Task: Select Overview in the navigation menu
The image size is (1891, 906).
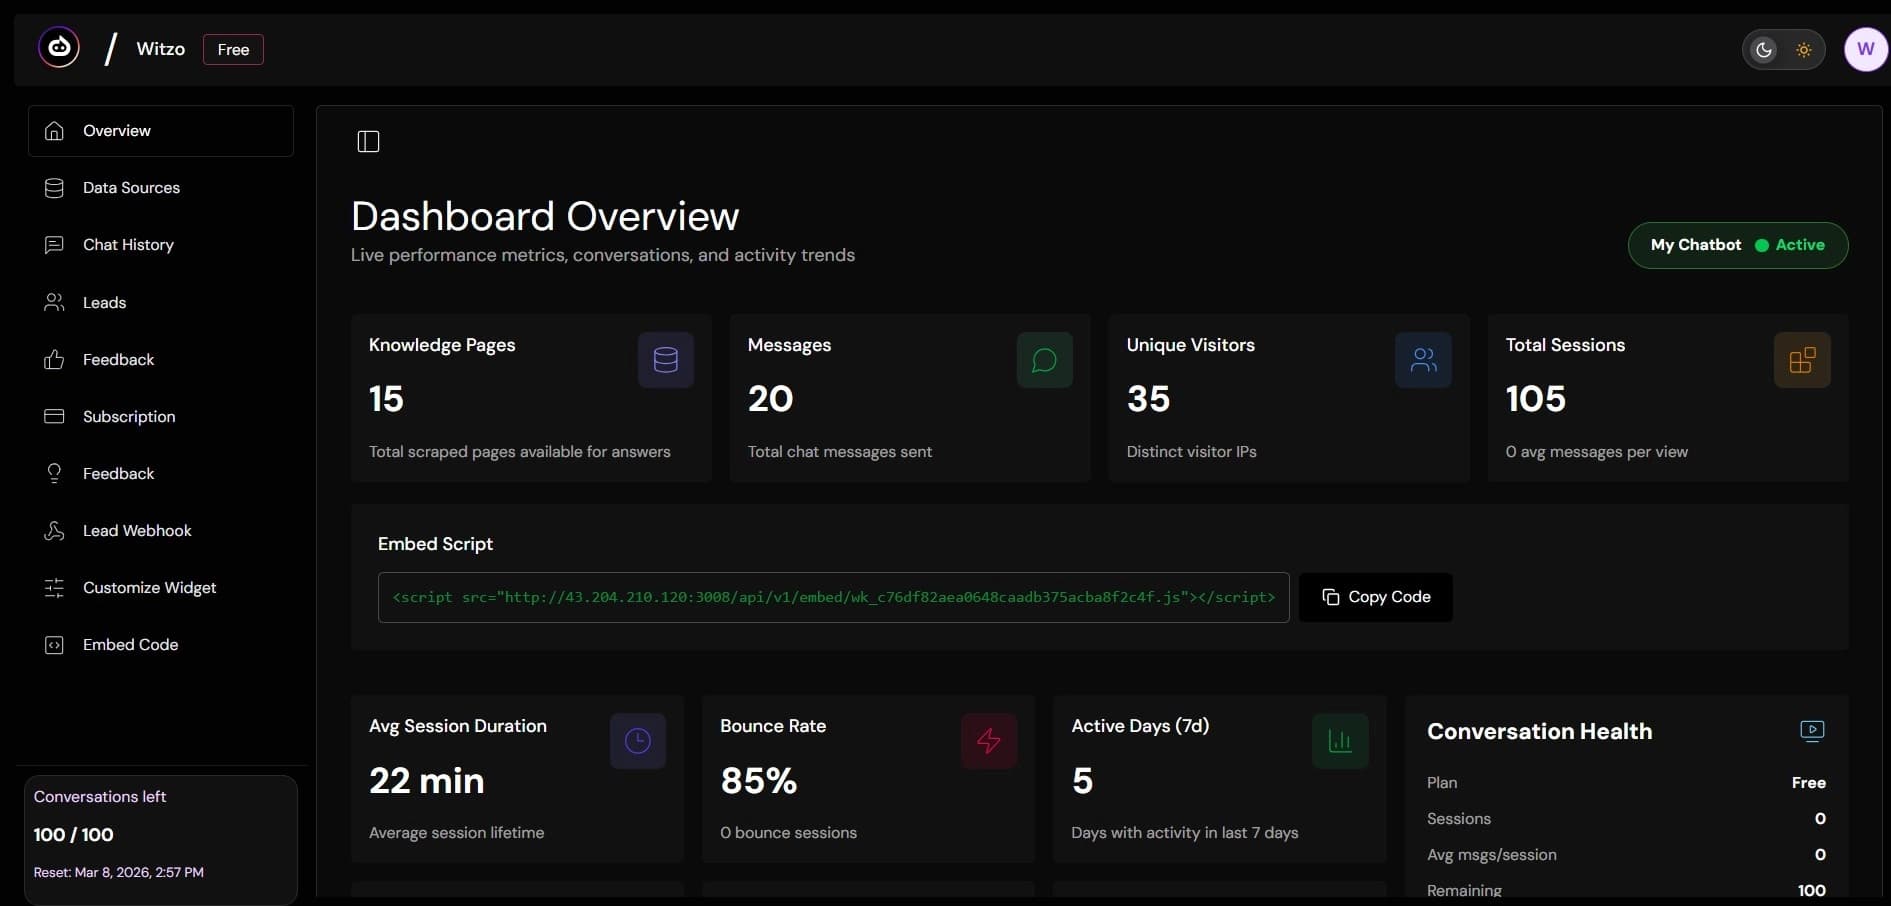Action: pyautogui.click(x=117, y=130)
